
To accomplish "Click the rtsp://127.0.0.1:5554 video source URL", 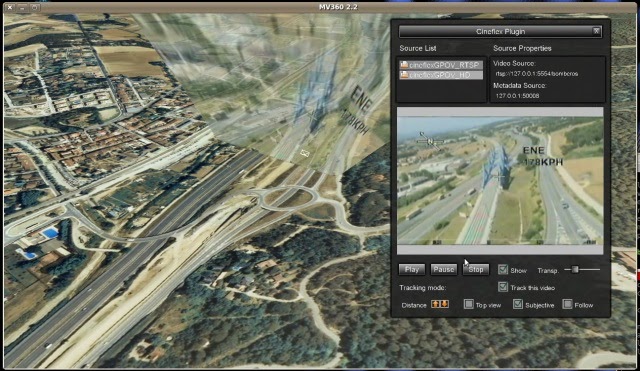I will tap(537, 74).
